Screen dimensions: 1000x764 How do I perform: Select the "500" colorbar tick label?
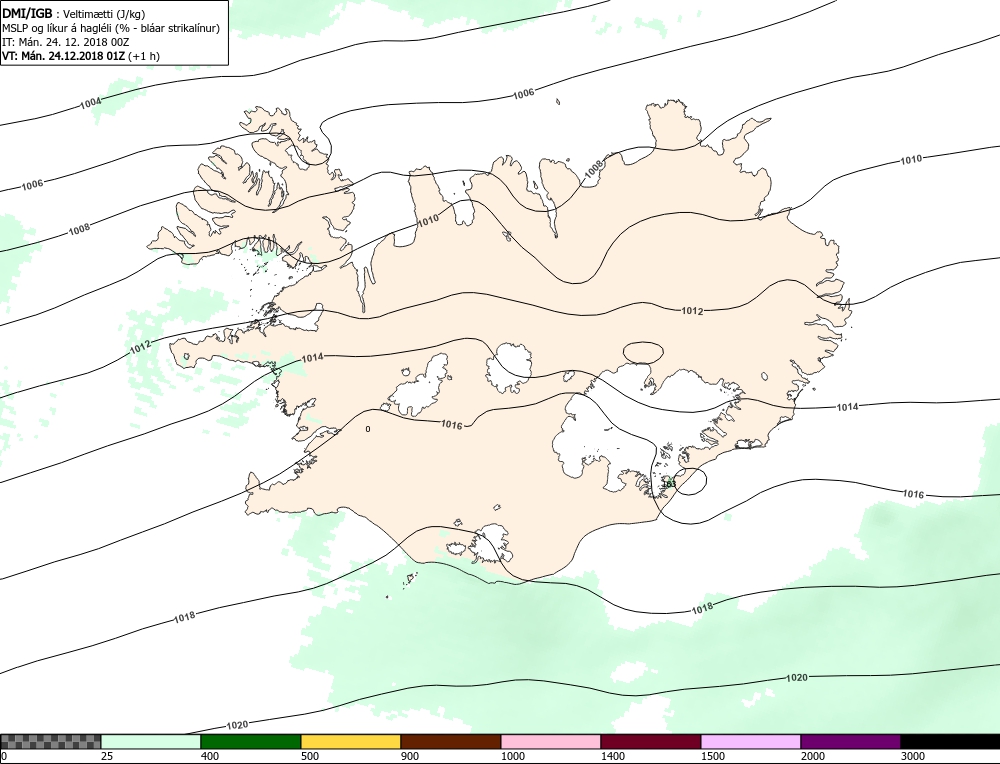[x=310, y=756]
